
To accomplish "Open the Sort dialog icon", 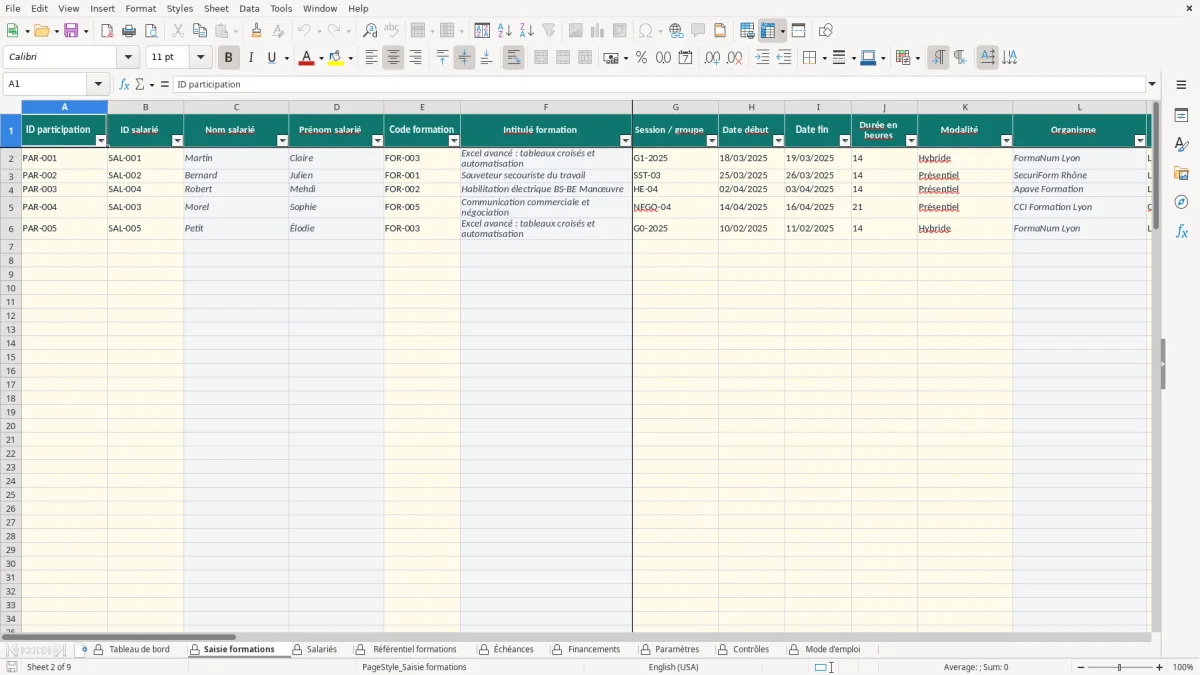I will click(x=482, y=31).
